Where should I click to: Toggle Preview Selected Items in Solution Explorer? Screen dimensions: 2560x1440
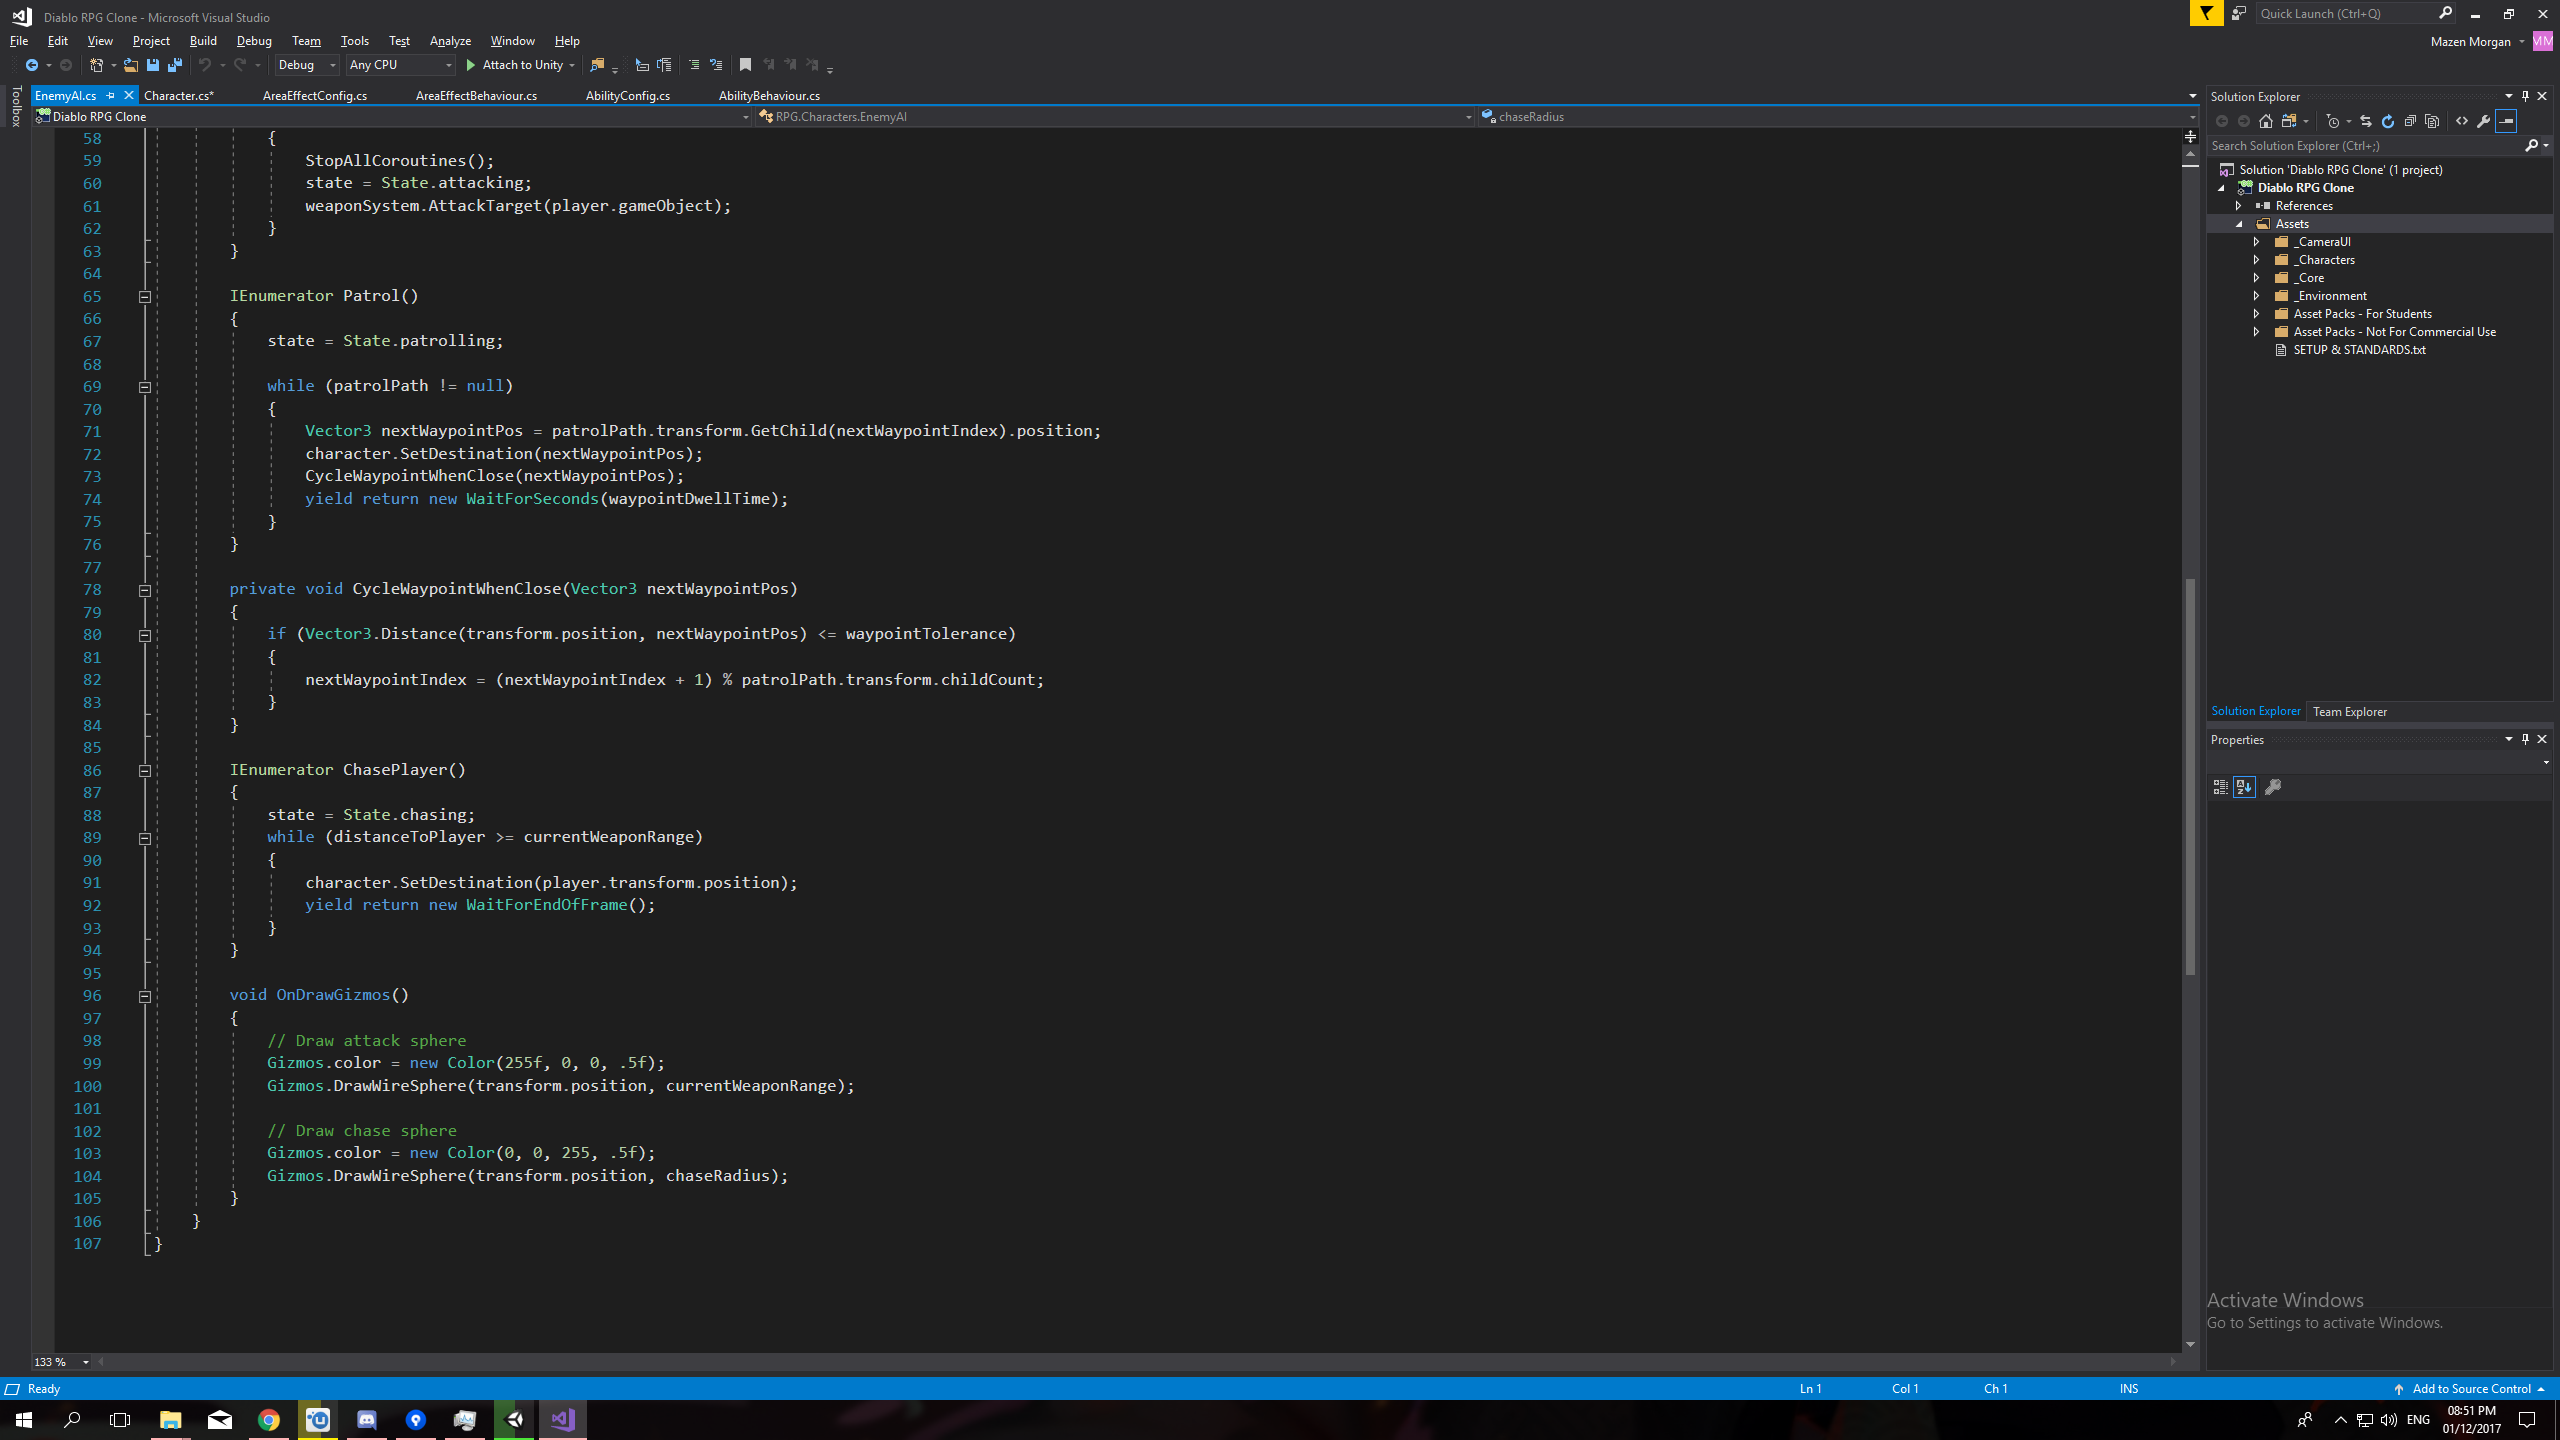click(x=2506, y=121)
